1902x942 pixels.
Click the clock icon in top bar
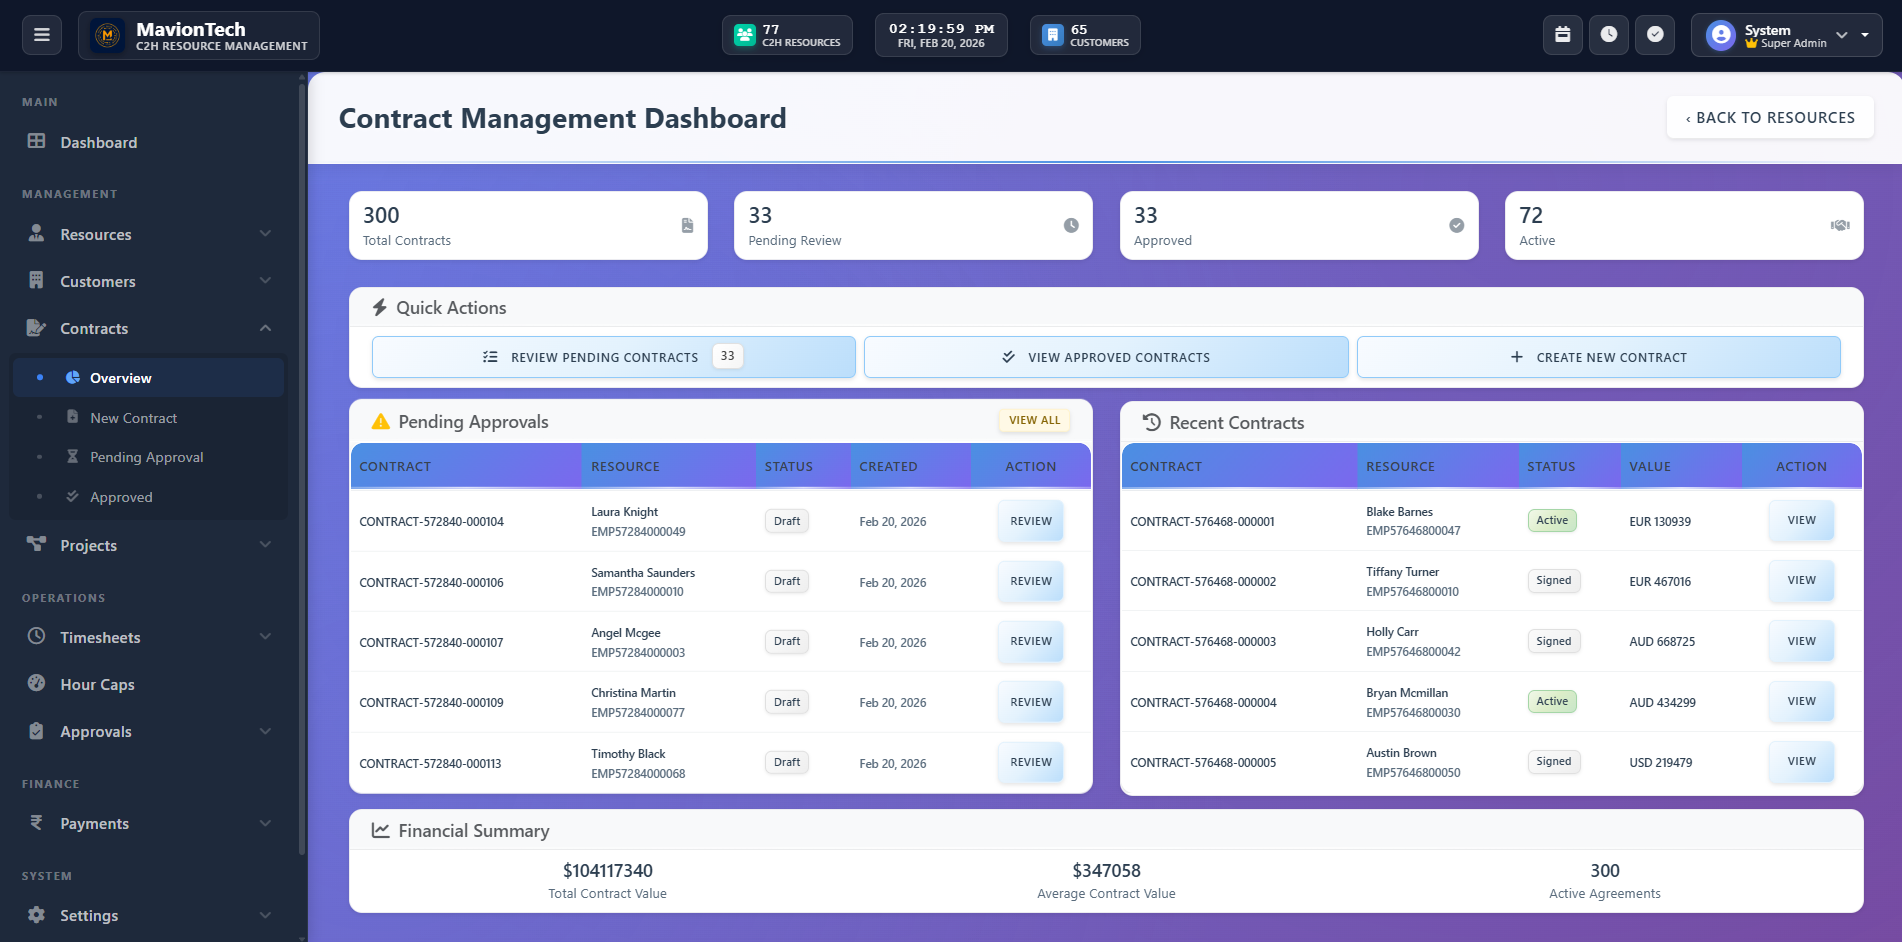pyautogui.click(x=1608, y=35)
